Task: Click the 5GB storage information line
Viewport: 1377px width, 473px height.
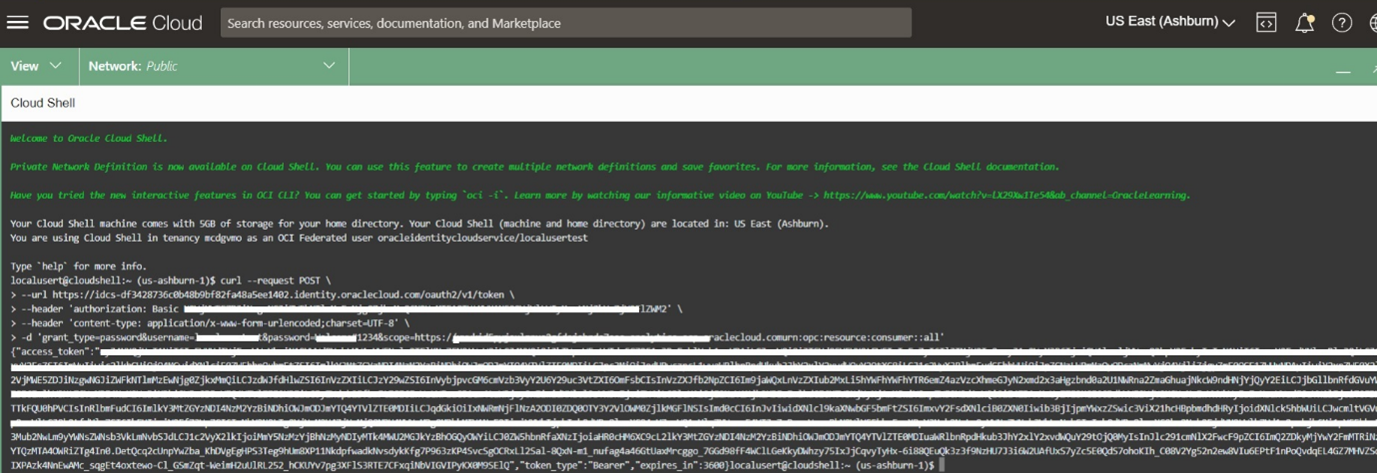Action: pyautogui.click(x=419, y=224)
